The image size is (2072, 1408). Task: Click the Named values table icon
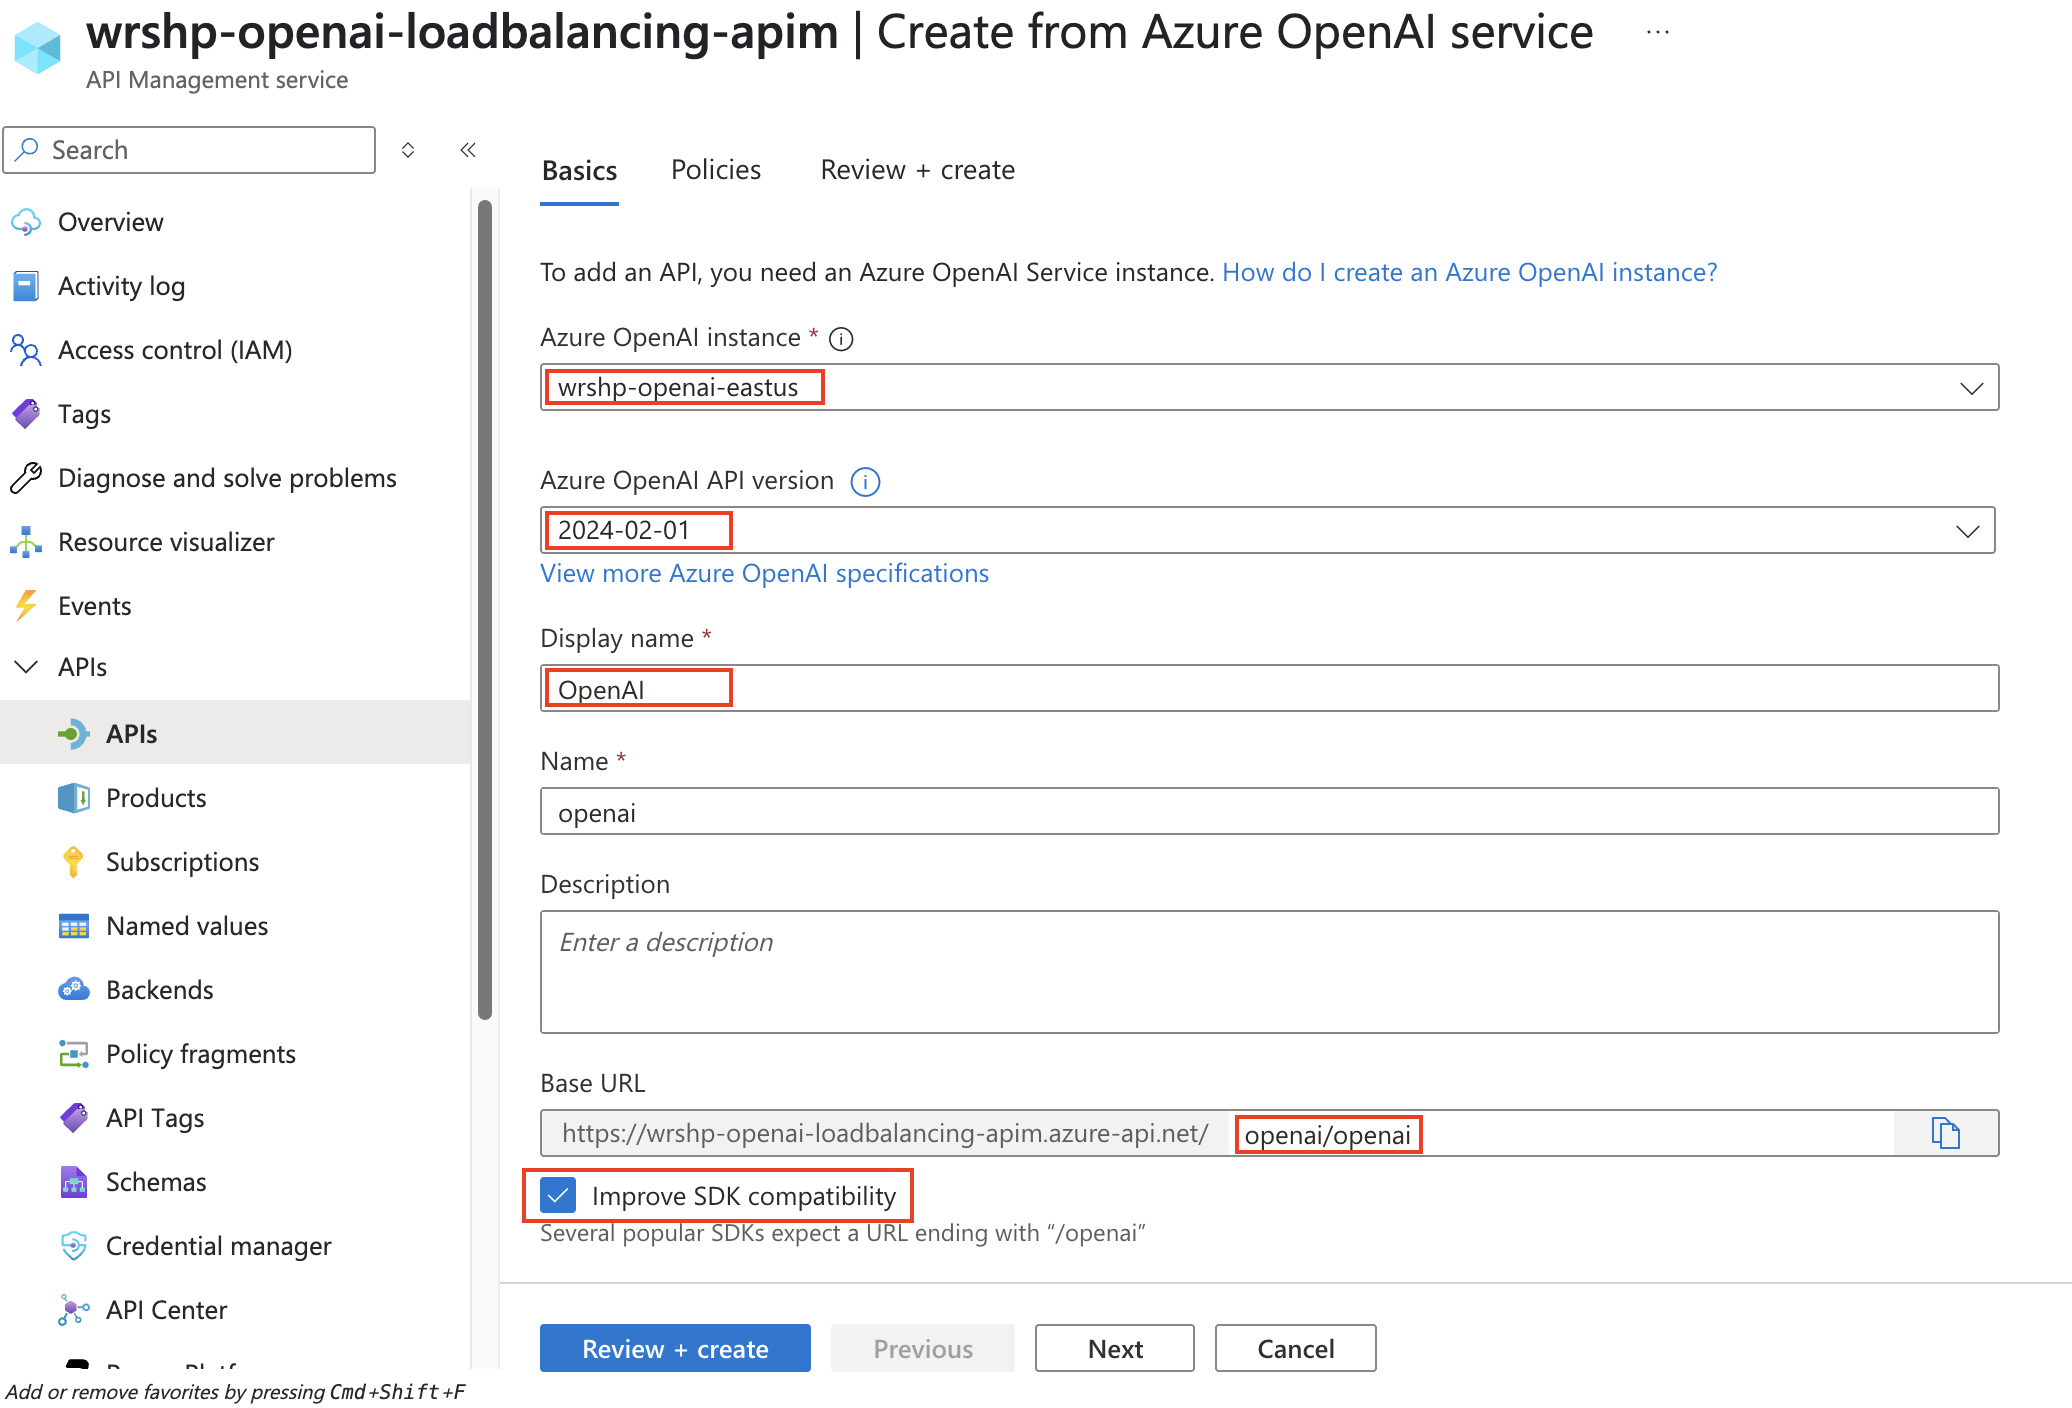pyautogui.click(x=74, y=926)
